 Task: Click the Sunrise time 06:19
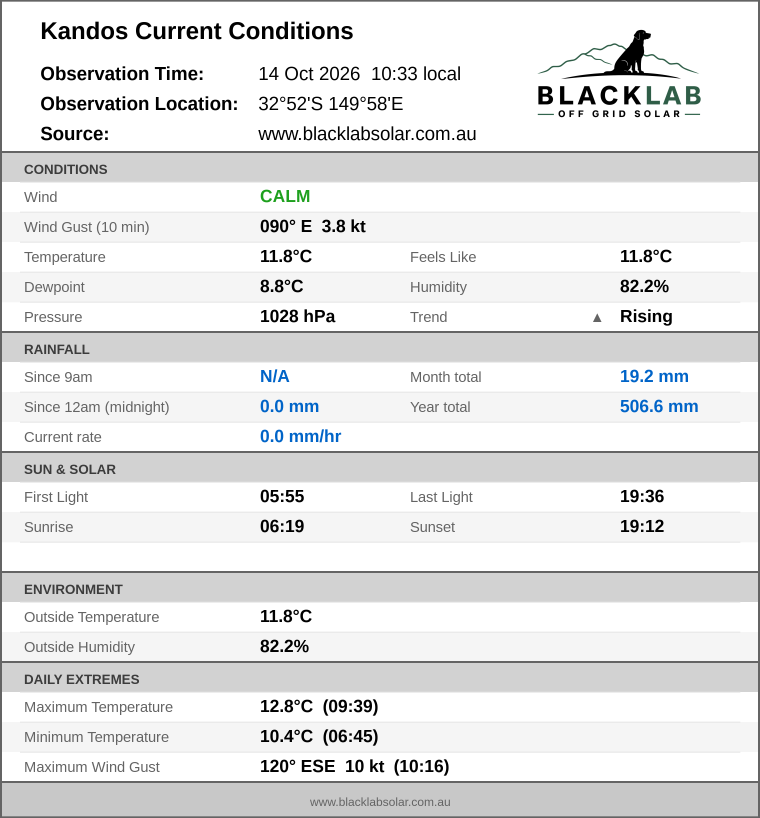282,526
